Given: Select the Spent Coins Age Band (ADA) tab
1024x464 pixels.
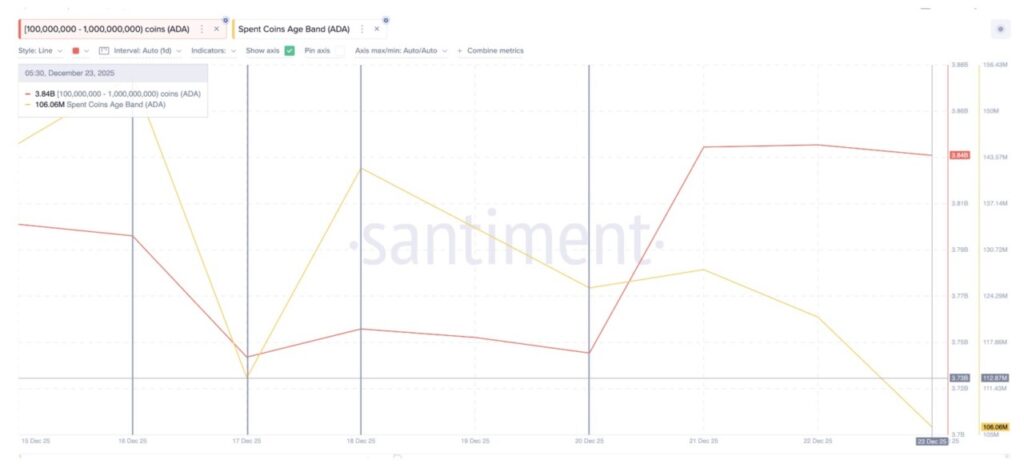Looking at the screenshot, I should pyautogui.click(x=295, y=29).
